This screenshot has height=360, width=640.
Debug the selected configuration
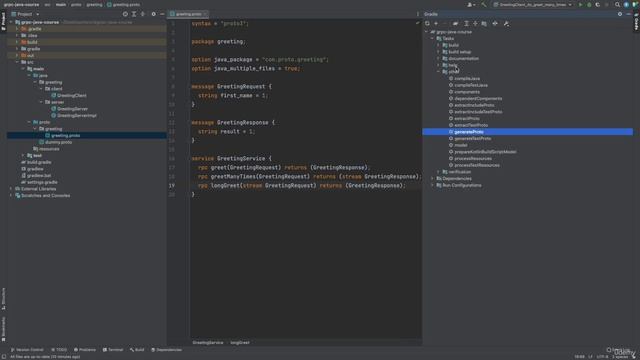[x=589, y=4]
